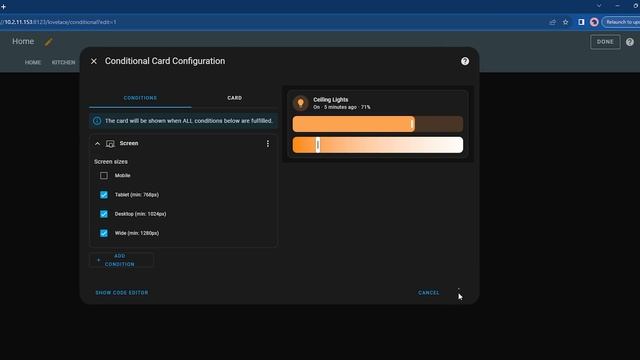Click Relaunch to update button

point(622,22)
